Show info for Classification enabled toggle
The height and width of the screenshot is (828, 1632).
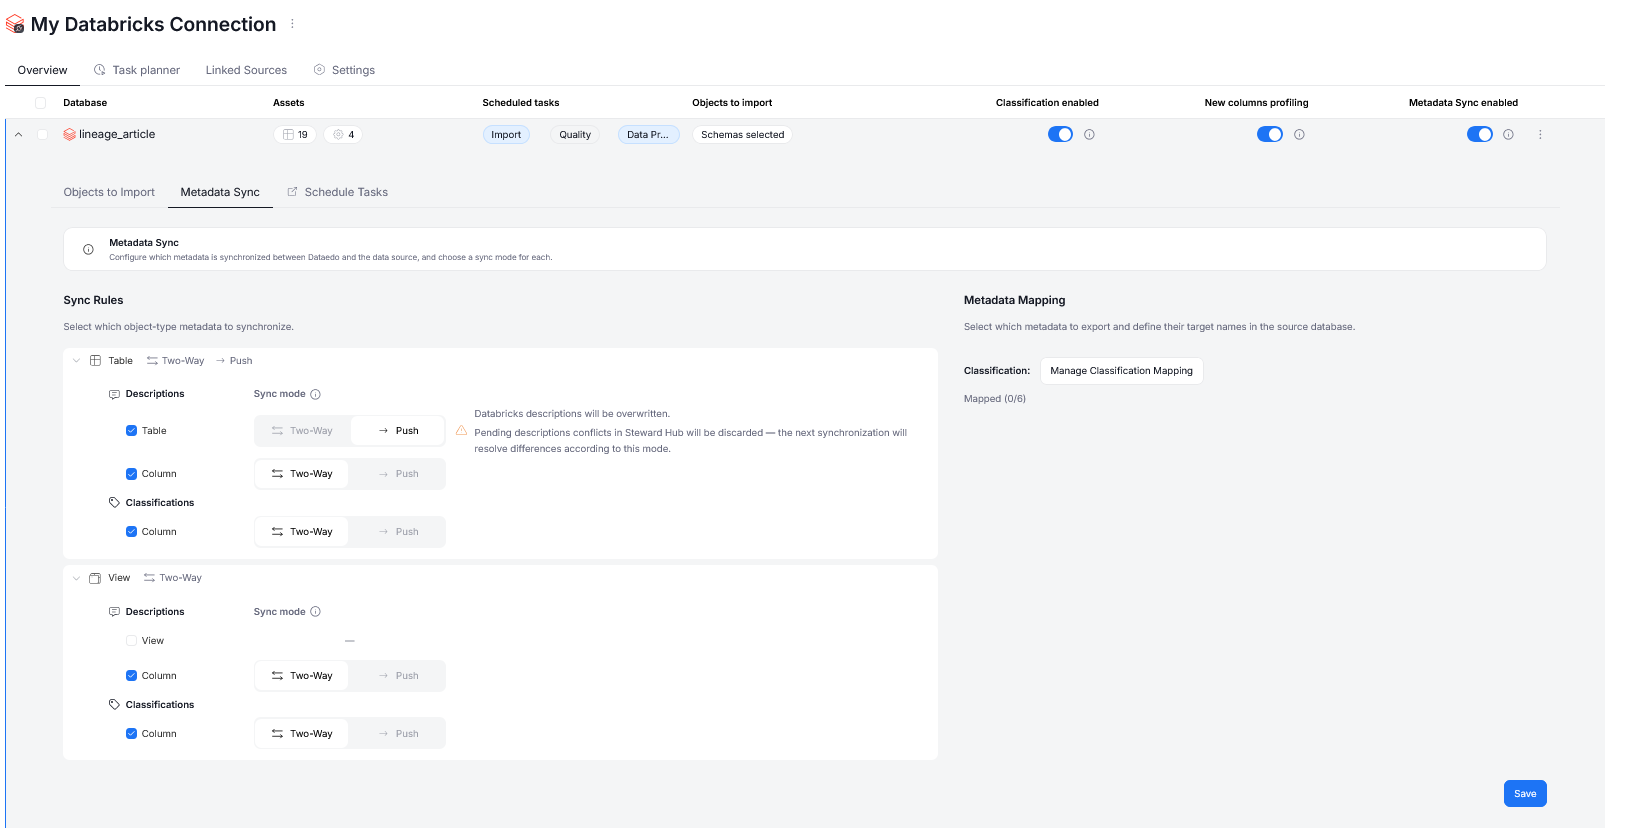pos(1089,134)
